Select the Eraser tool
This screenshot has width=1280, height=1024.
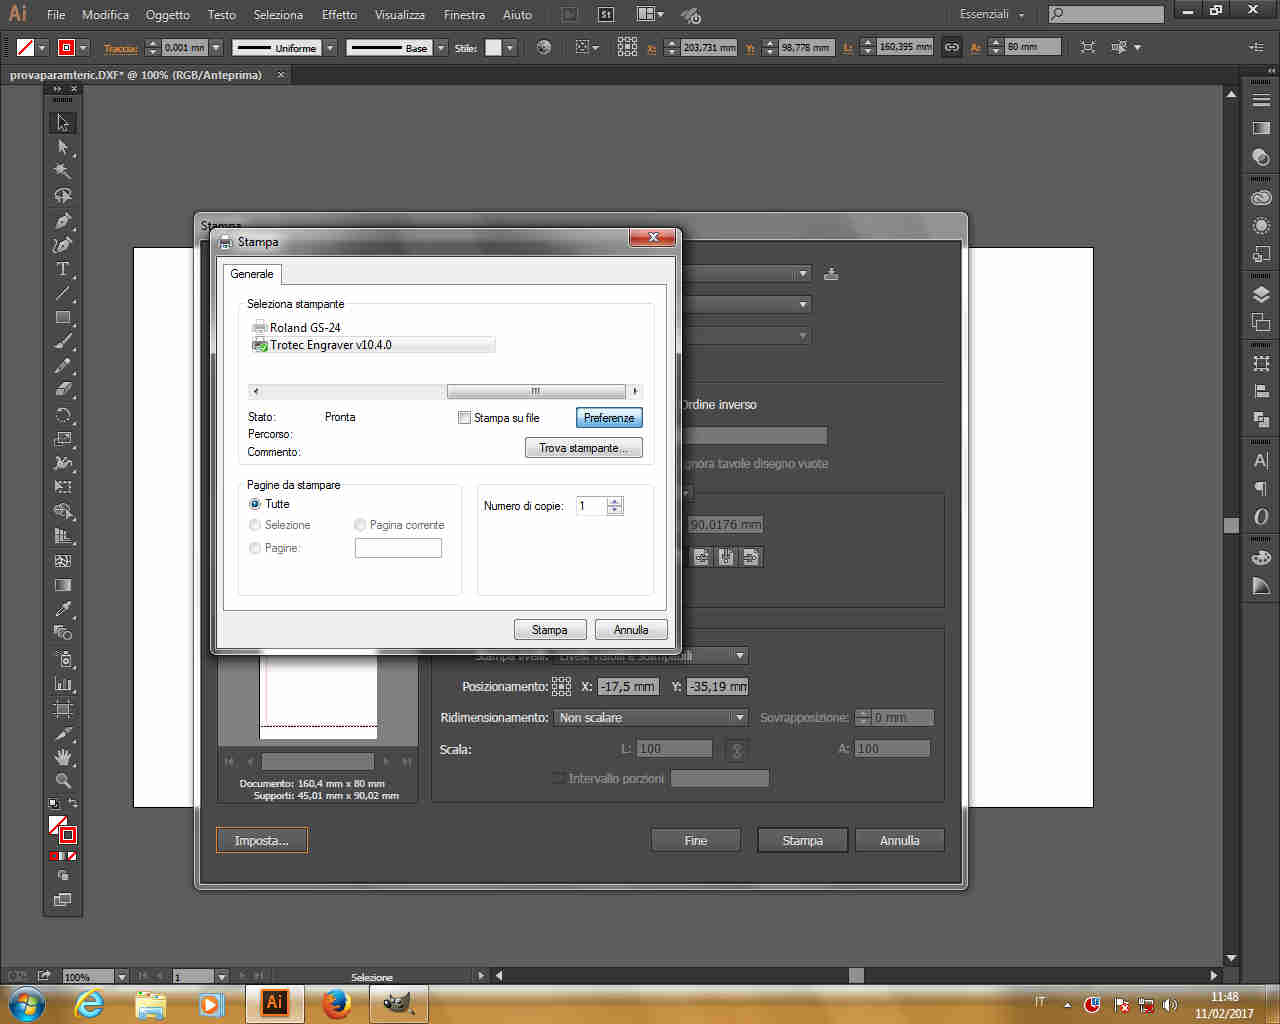pos(62,390)
